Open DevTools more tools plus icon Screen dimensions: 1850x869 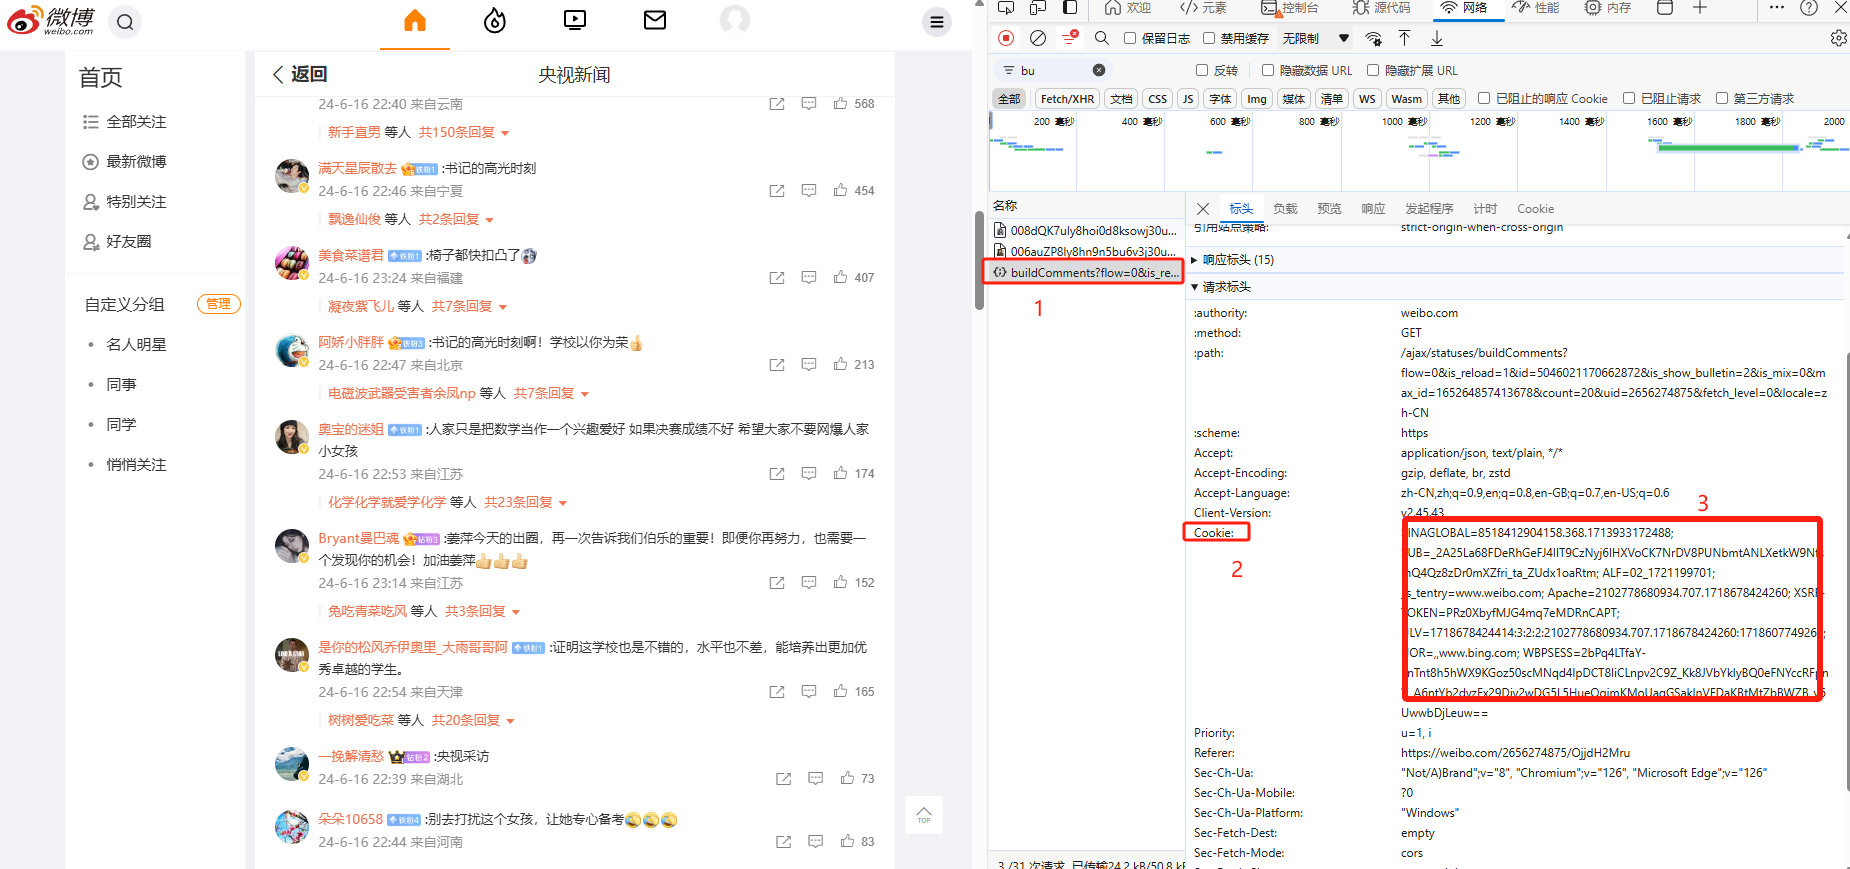1699,8
